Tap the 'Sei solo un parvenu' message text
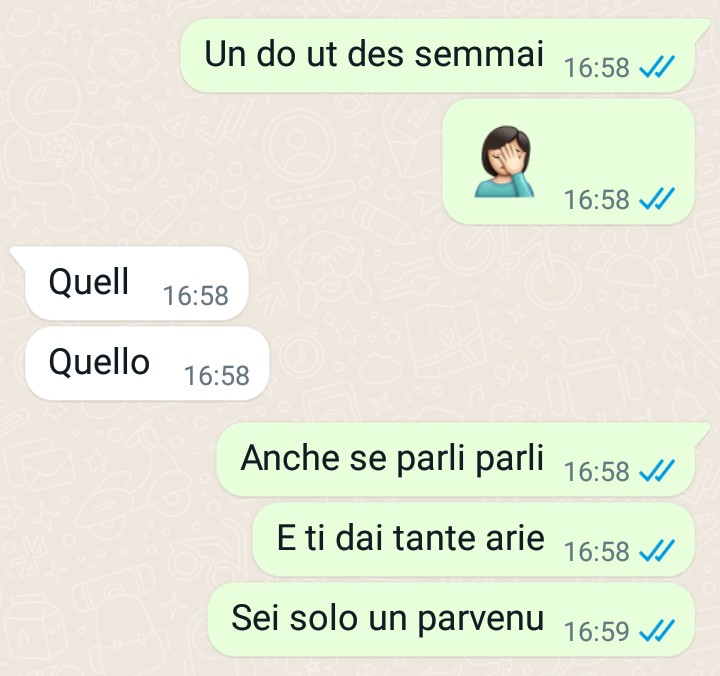Image resolution: width=720 pixels, height=676 pixels. click(x=388, y=618)
